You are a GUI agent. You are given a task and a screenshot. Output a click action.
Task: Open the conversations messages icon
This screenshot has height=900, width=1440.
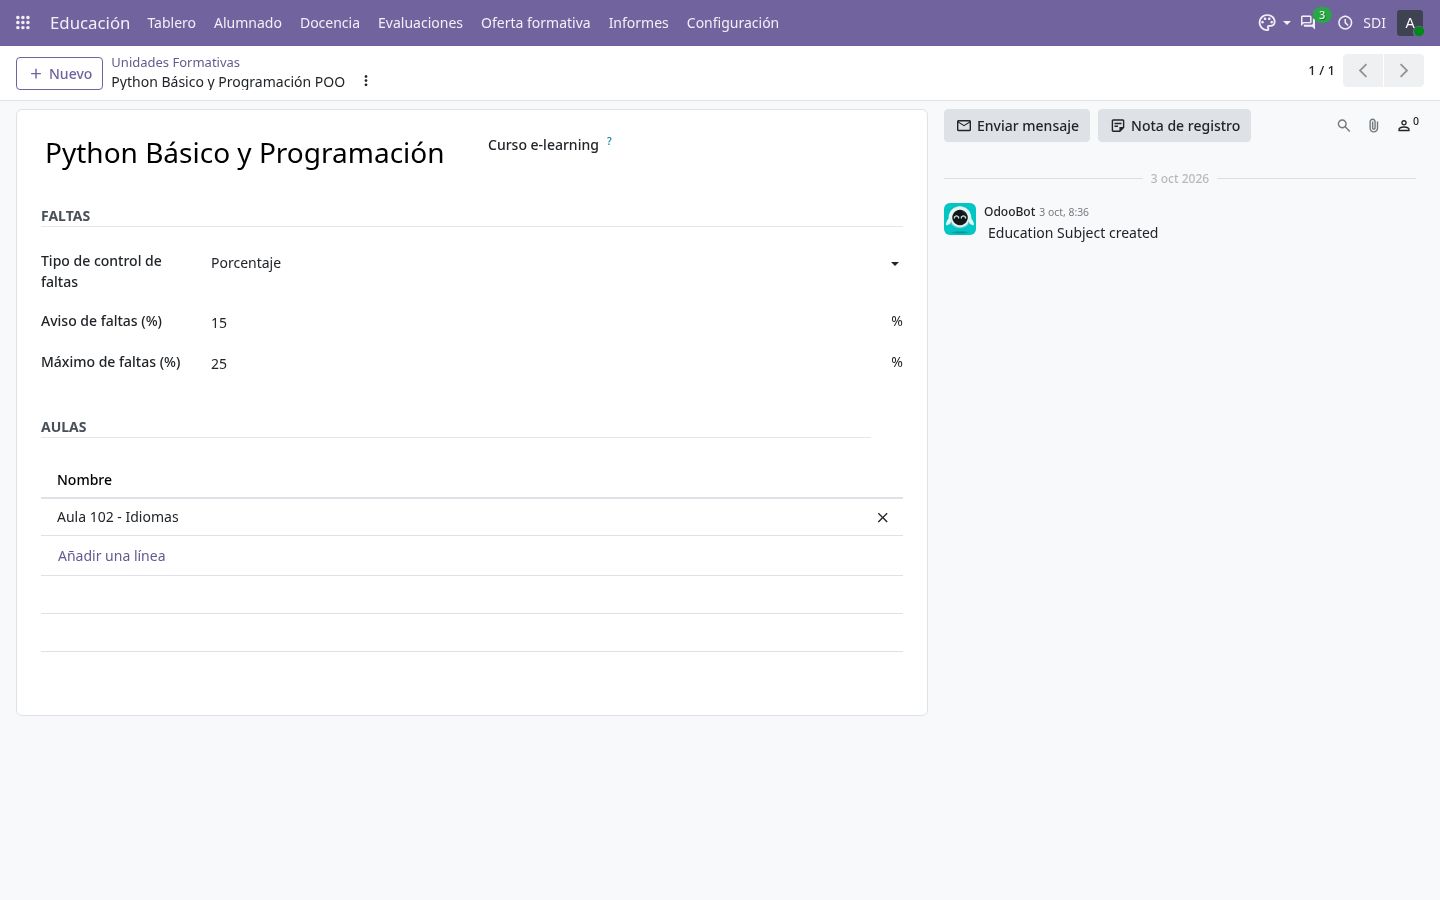pyautogui.click(x=1308, y=22)
